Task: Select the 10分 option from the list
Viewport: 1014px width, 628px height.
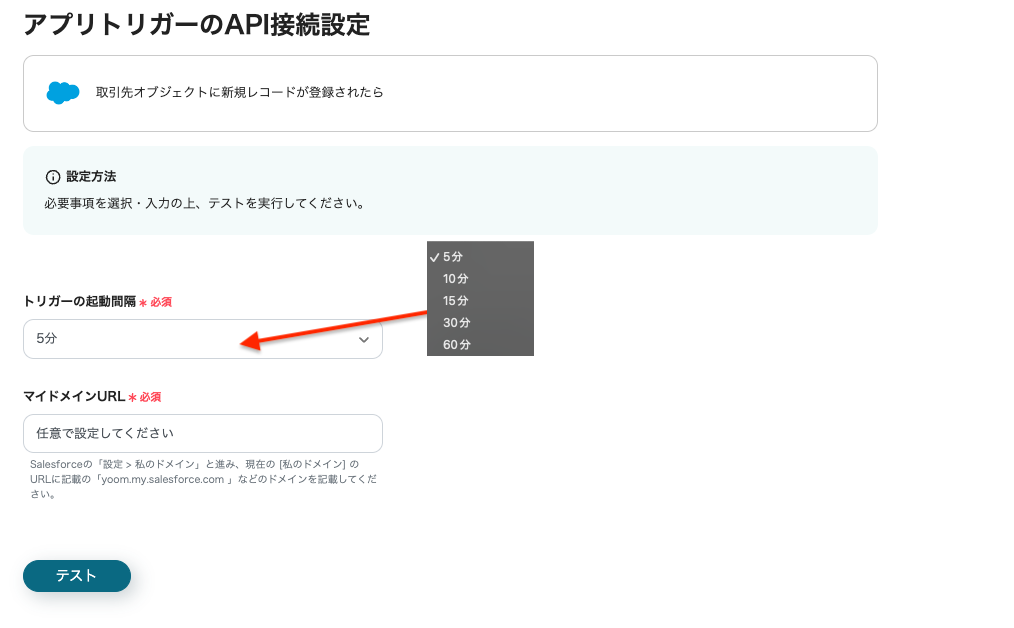Action: (455, 279)
